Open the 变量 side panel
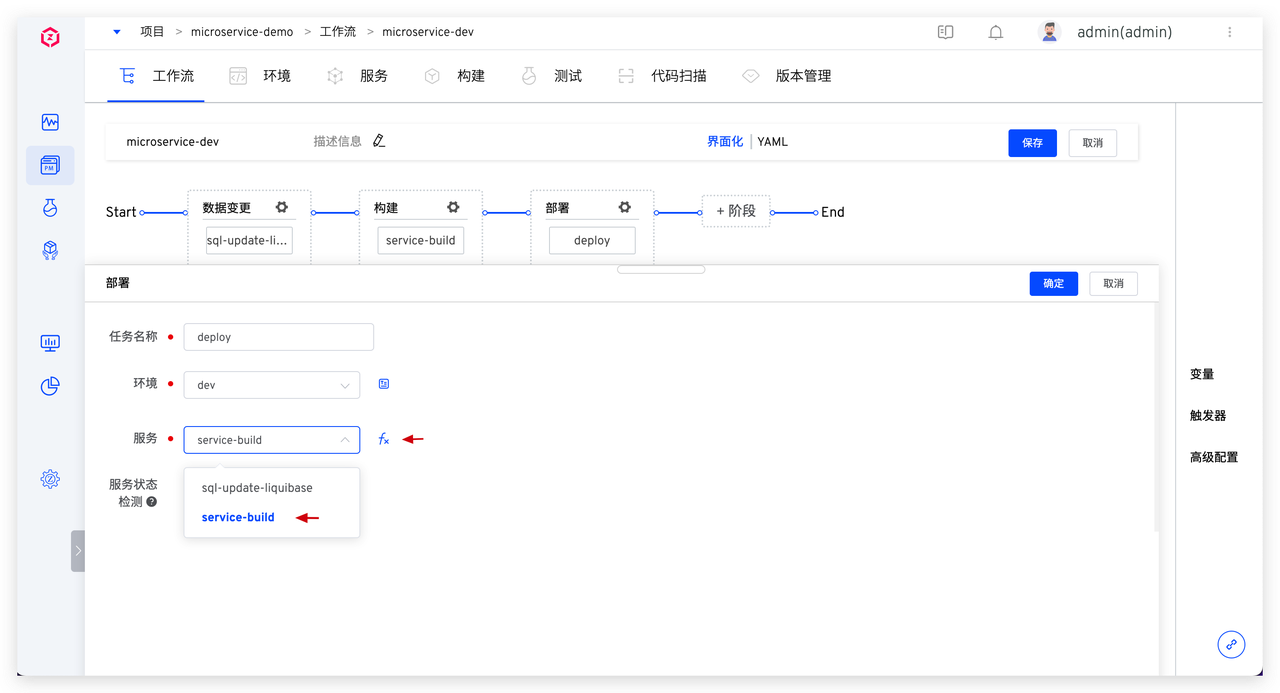This screenshot has width=1280, height=693. (x=1202, y=374)
